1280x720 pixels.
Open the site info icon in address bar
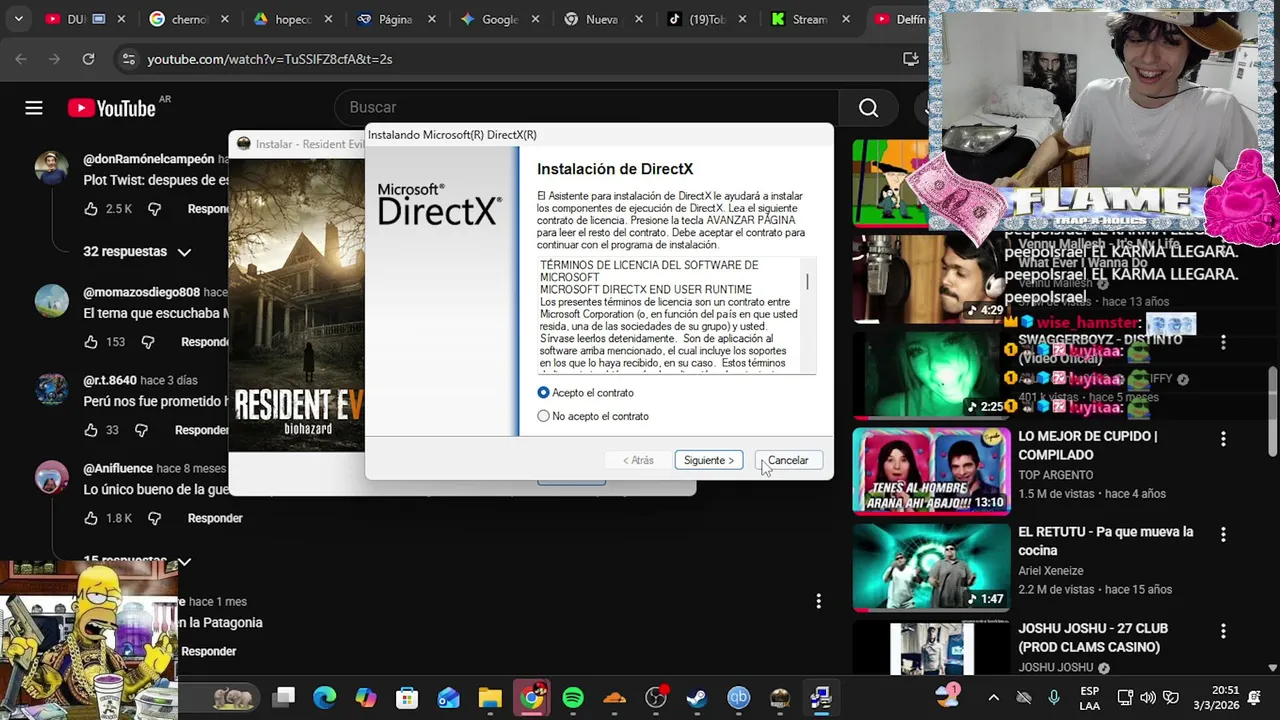[x=128, y=59]
